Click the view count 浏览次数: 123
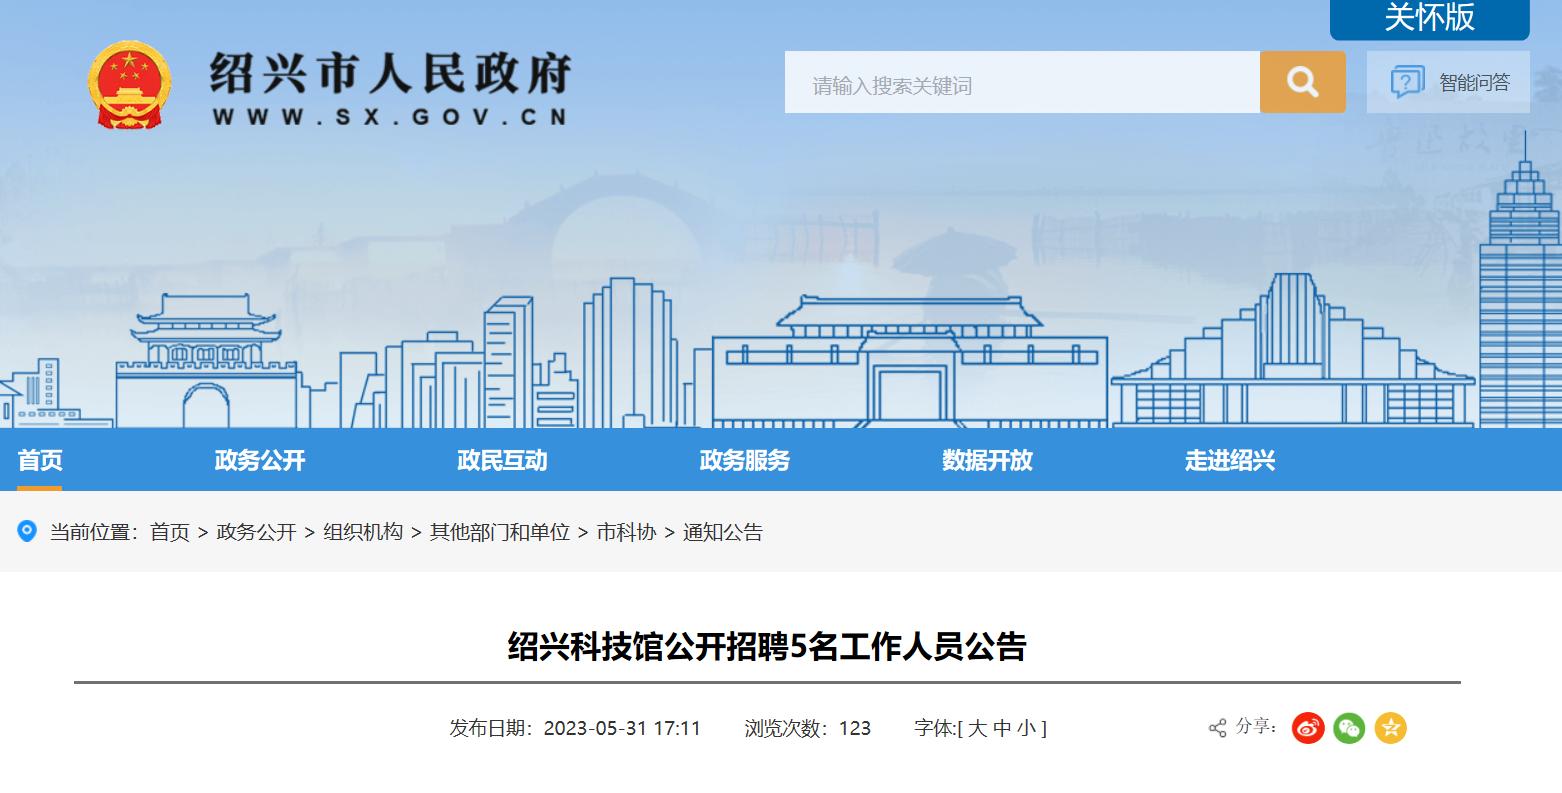Screen dimensions: 1562x793 point(808,728)
